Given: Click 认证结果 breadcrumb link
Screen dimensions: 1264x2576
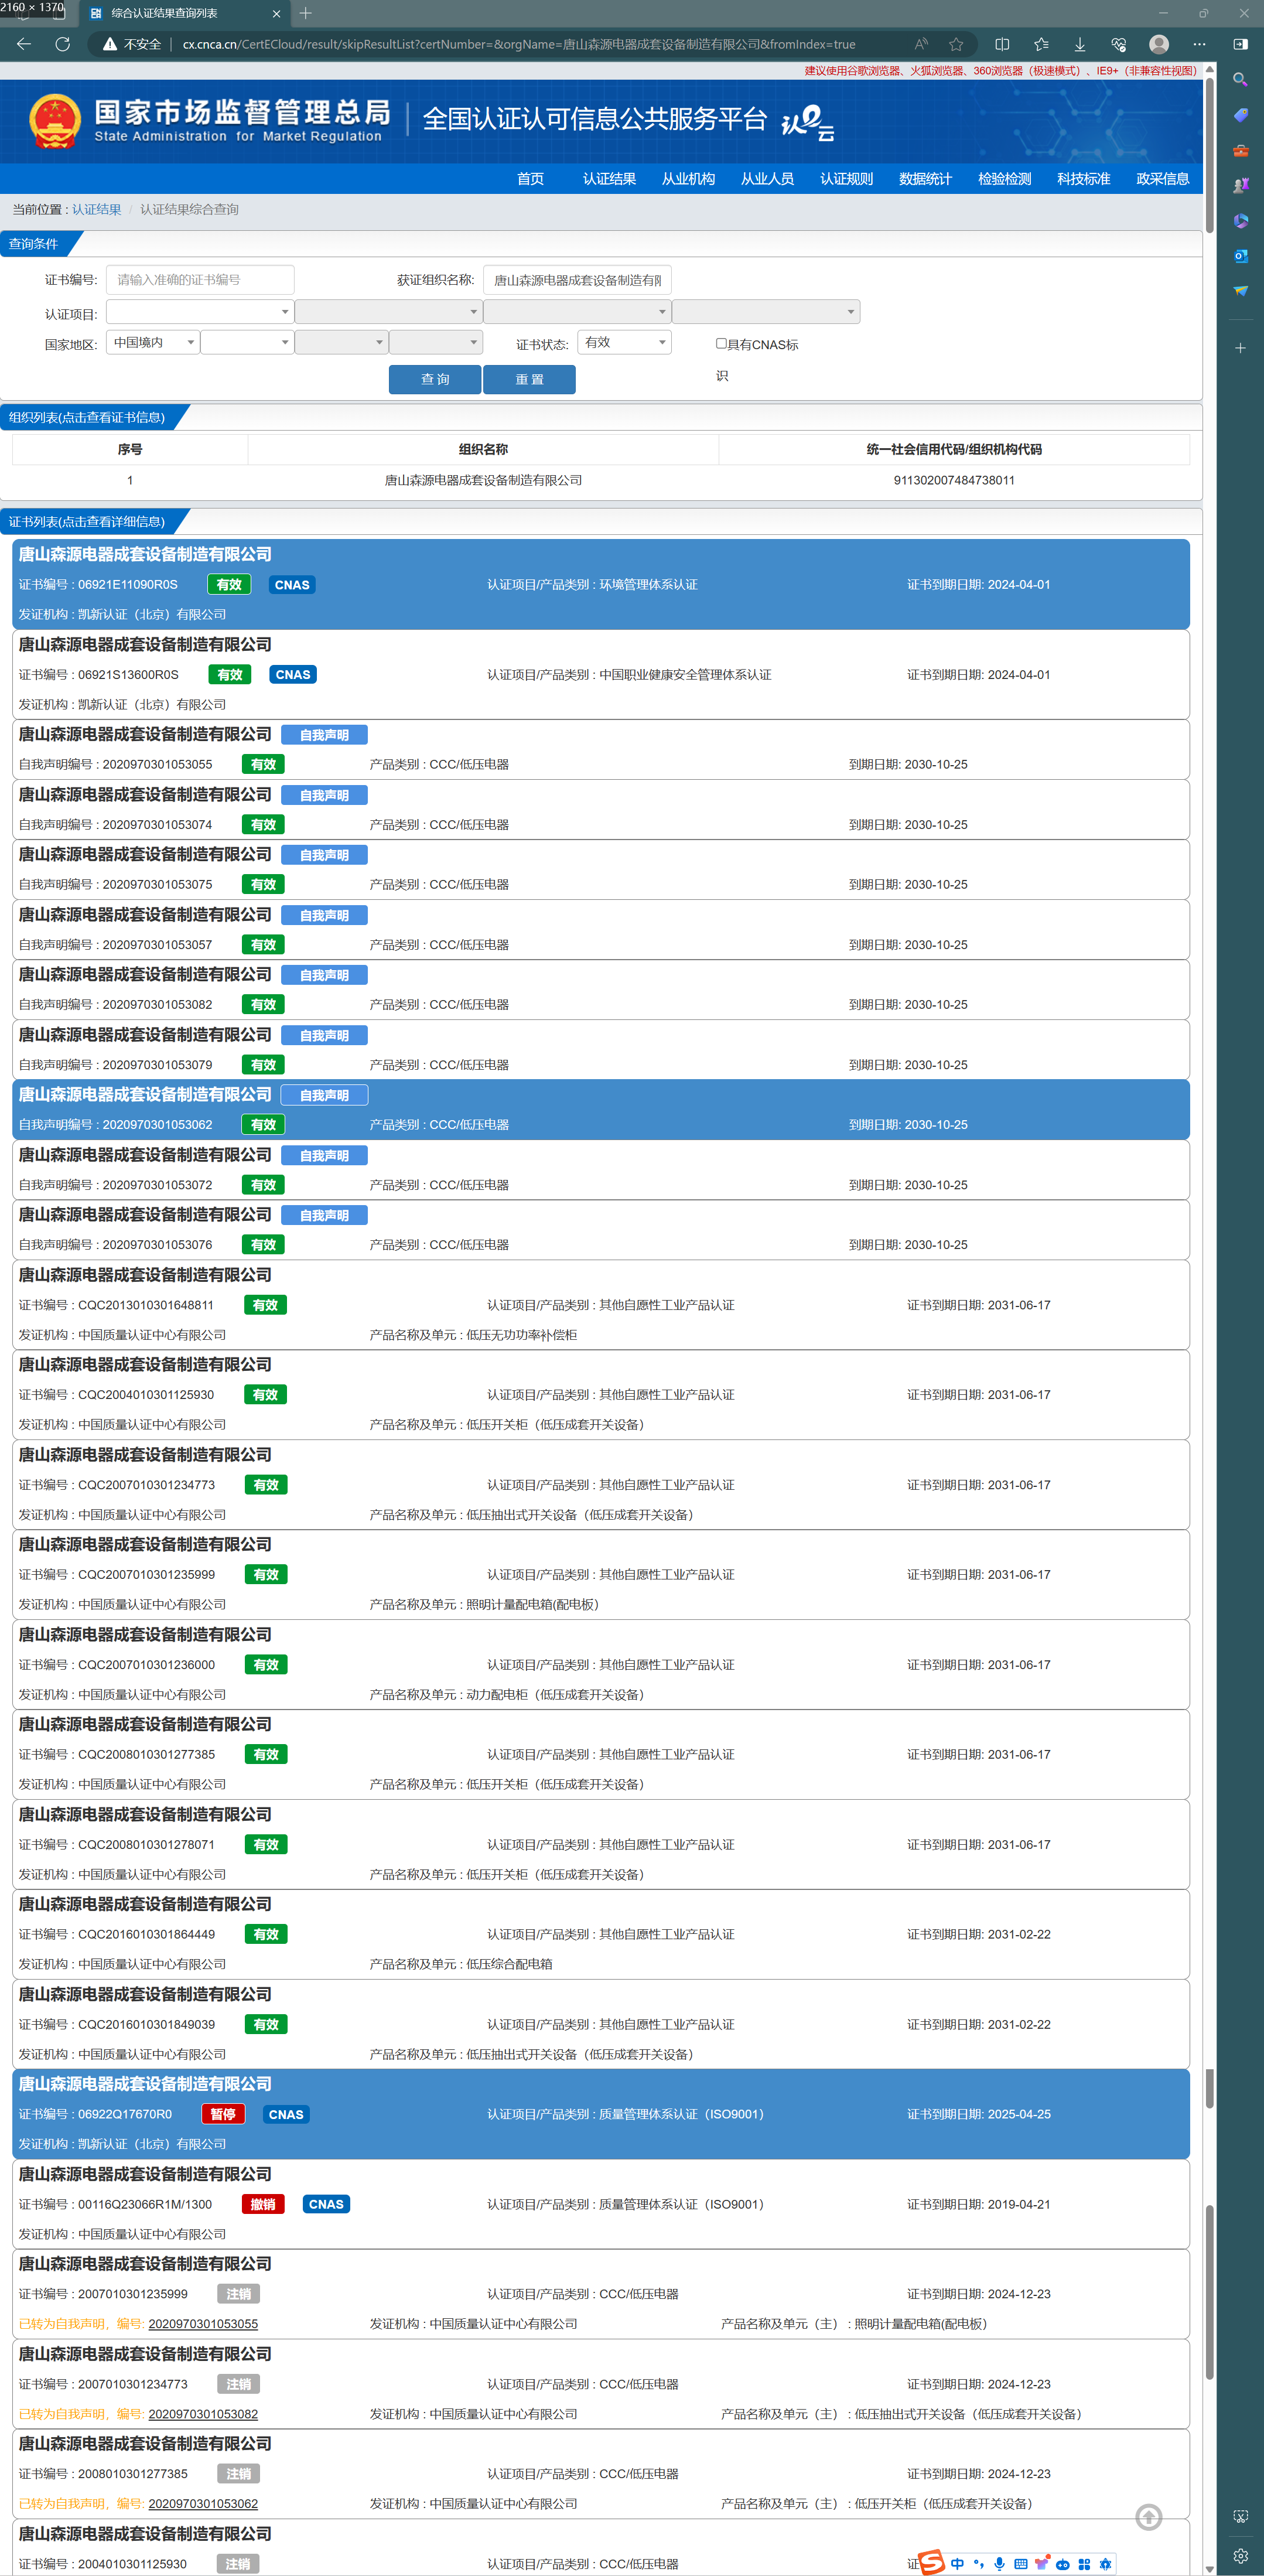Looking at the screenshot, I should click(96, 209).
